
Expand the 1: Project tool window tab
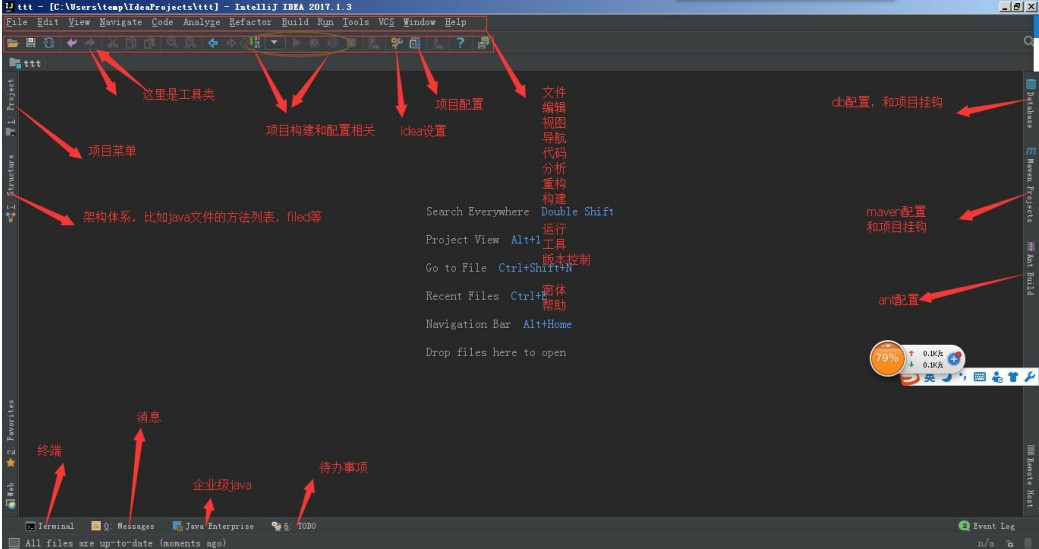click(x=11, y=106)
